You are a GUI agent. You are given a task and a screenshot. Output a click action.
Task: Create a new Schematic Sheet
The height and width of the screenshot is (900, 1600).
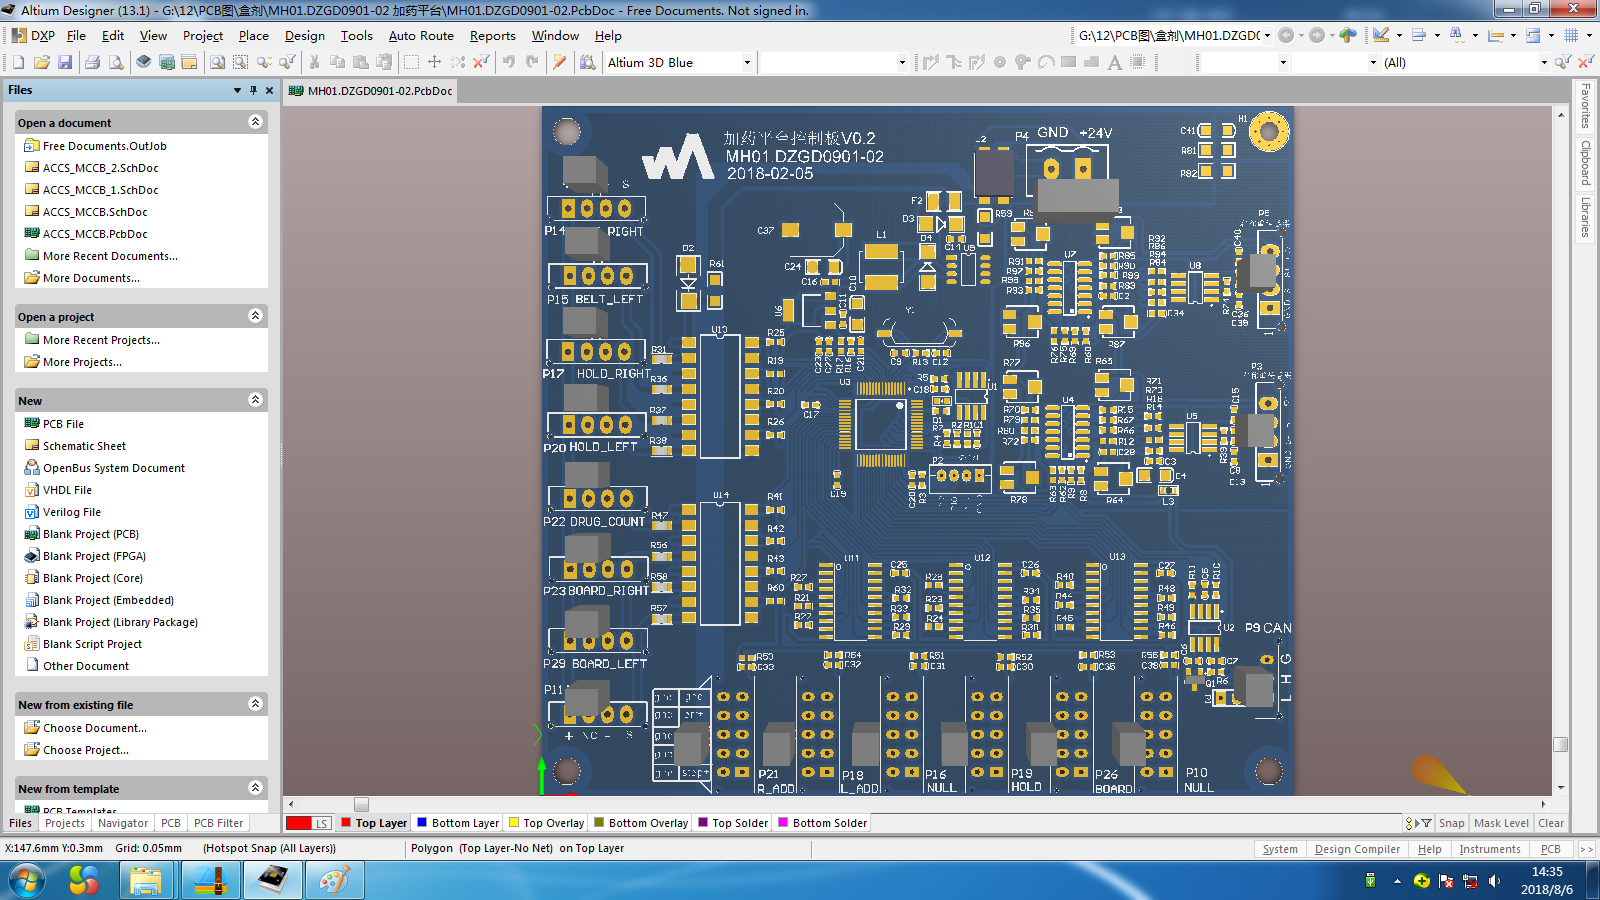click(x=84, y=446)
